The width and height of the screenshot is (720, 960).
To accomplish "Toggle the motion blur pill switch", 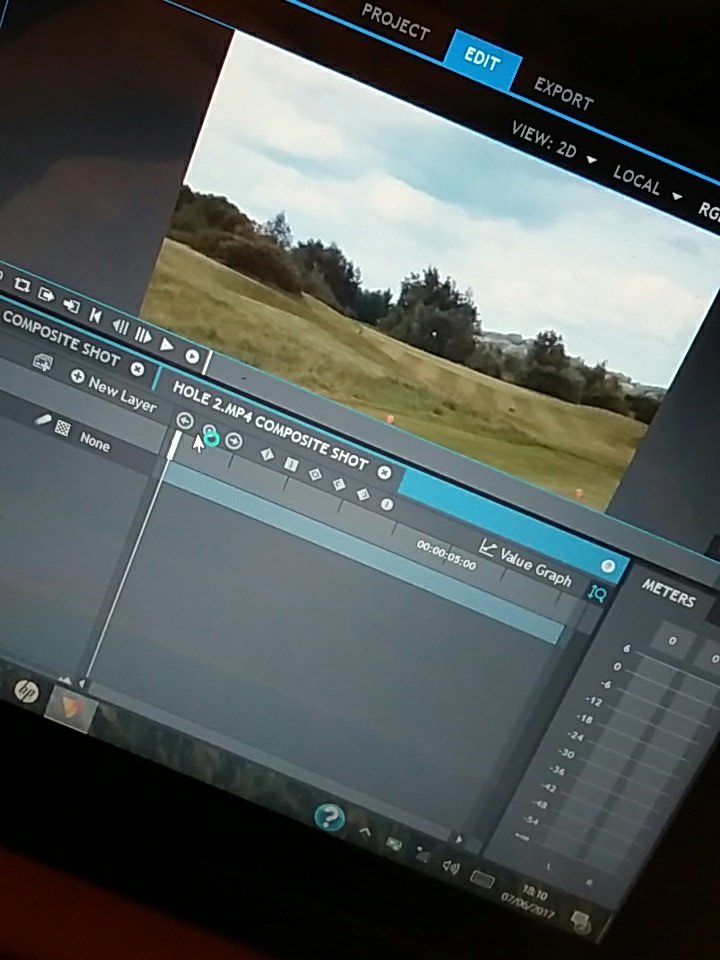I will pyautogui.click(x=43, y=419).
